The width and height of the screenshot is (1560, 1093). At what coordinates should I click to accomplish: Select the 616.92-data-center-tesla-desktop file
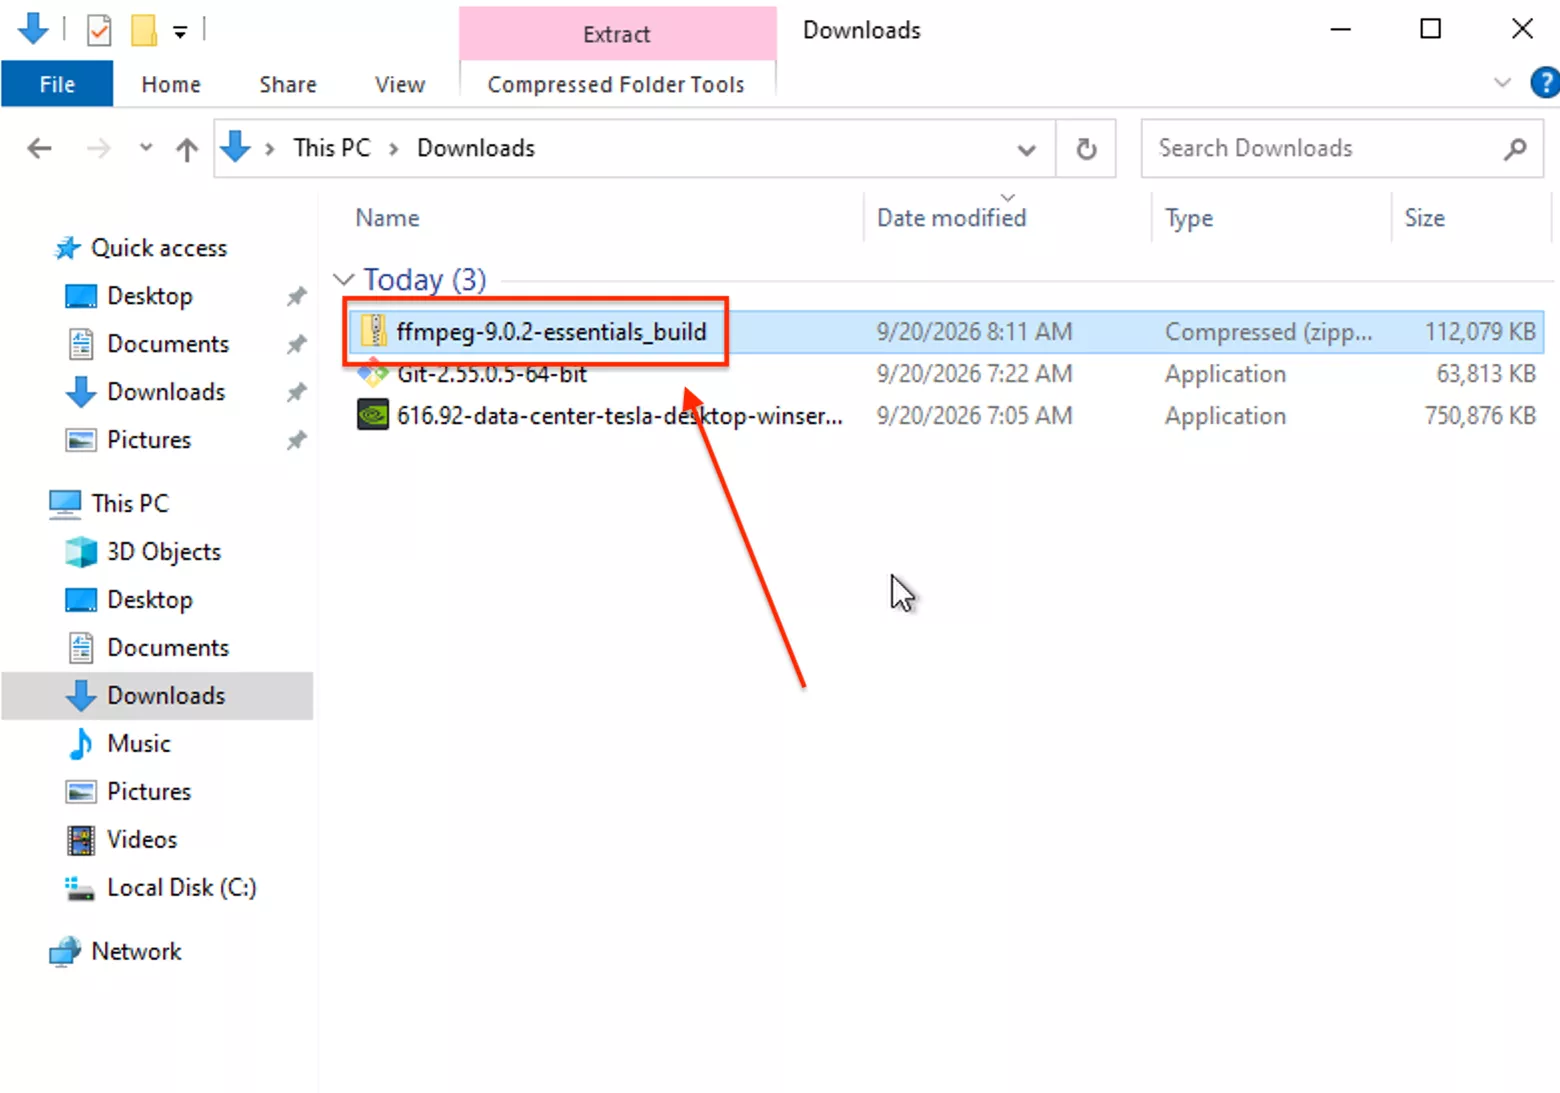pos(620,416)
